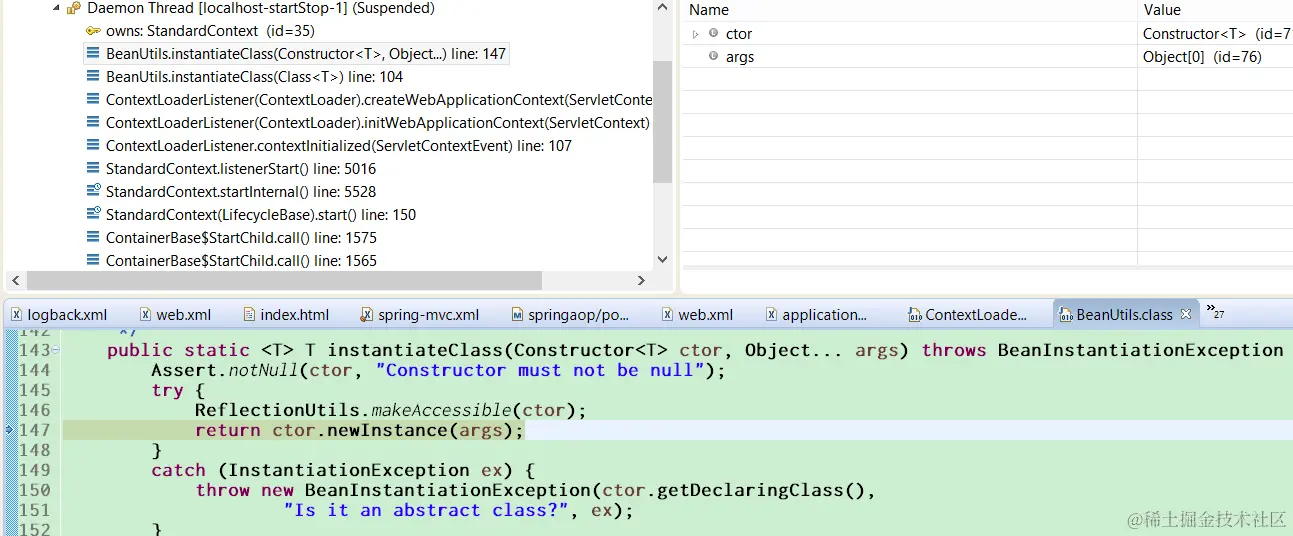Viewport: 1293px width, 536px height.
Task: Collapse the Daemon Thread localhost-startStop-1 node
Action: click(x=55, y=8)
